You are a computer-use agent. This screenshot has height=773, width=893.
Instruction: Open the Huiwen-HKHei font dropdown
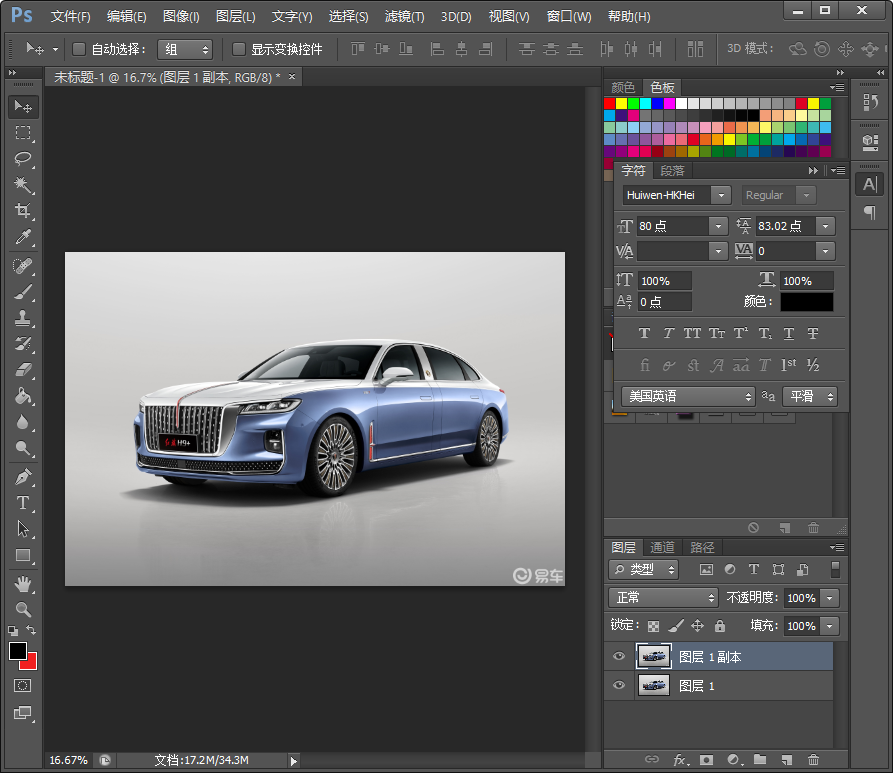(x=721, y=195)
